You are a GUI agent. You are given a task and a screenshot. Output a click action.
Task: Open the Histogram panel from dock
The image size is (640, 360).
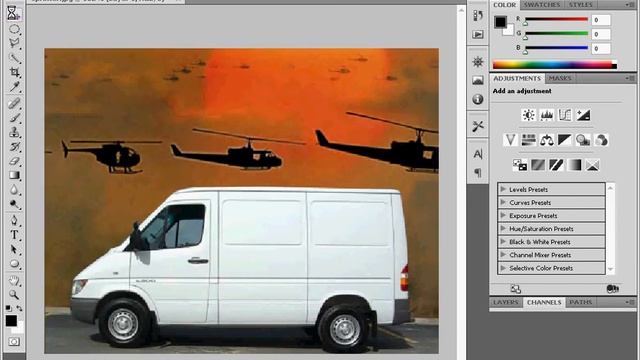click(x=478, y=80)
